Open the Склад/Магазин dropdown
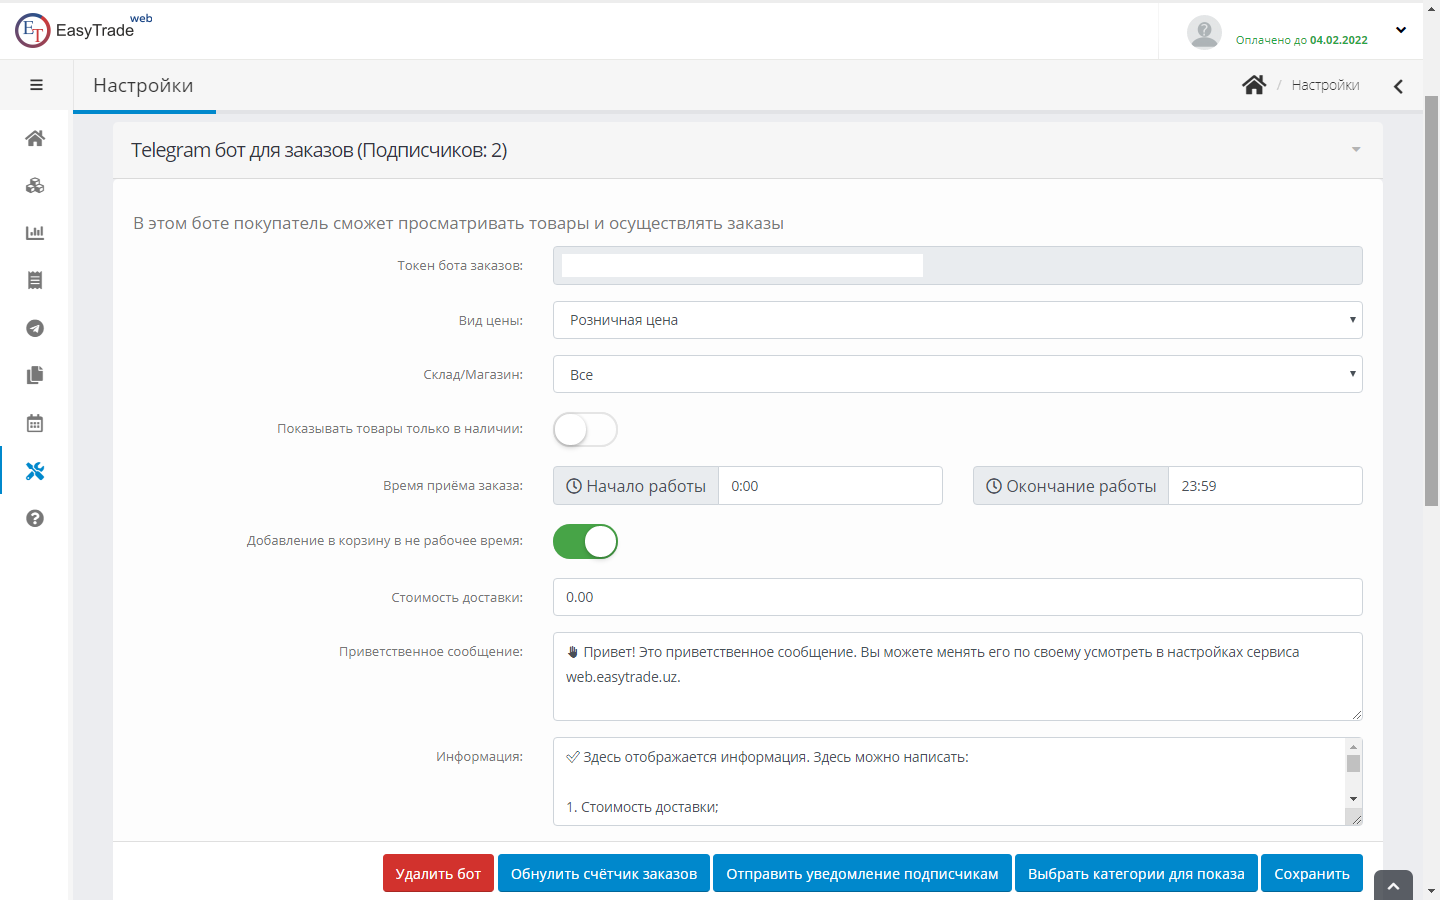1440x900 pixels. point(958,374)
